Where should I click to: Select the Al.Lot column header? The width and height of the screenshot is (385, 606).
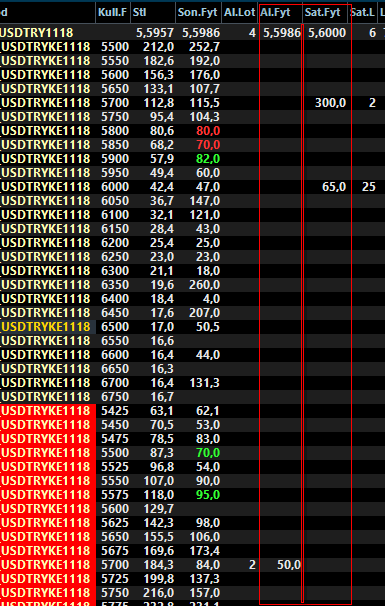coord(240,13)
